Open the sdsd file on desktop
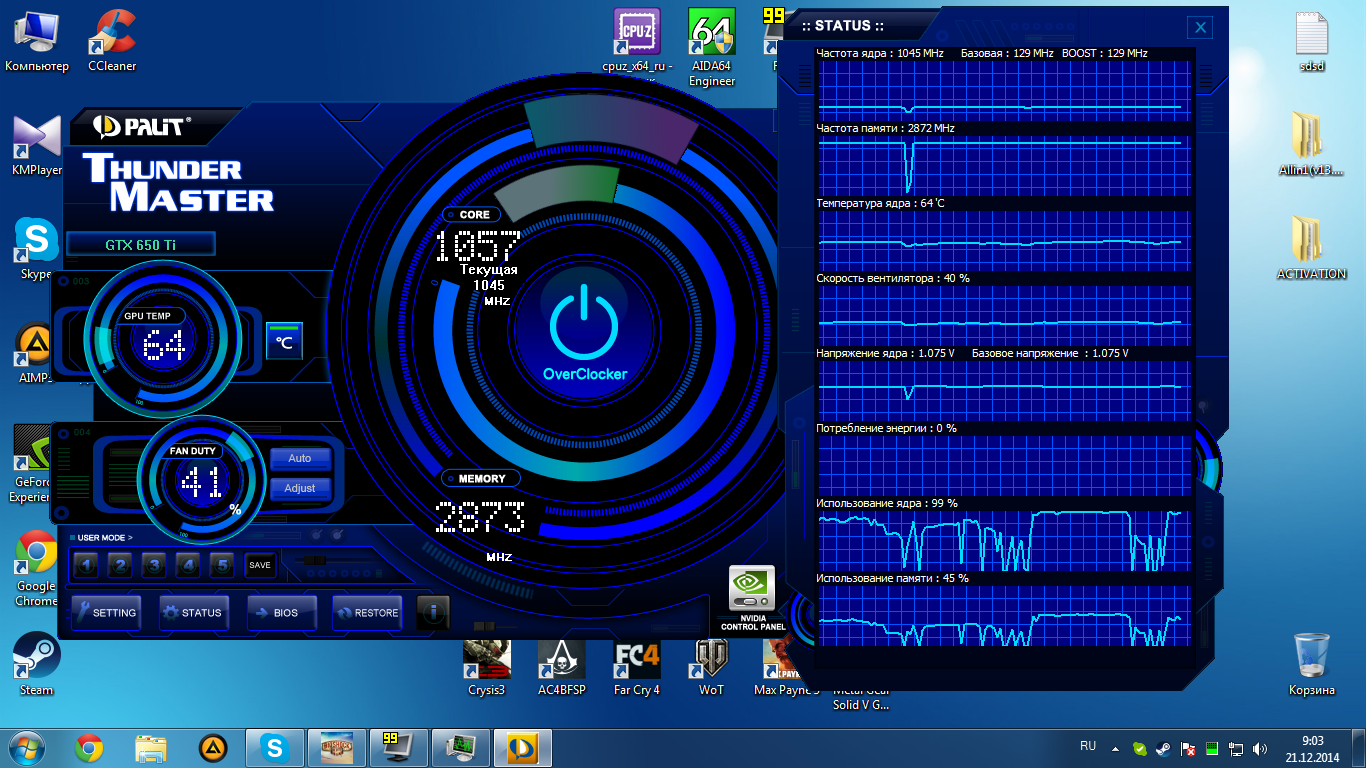Image resolution: width=1366 pixels, height=768 pixels. (x=1311, y=41)
